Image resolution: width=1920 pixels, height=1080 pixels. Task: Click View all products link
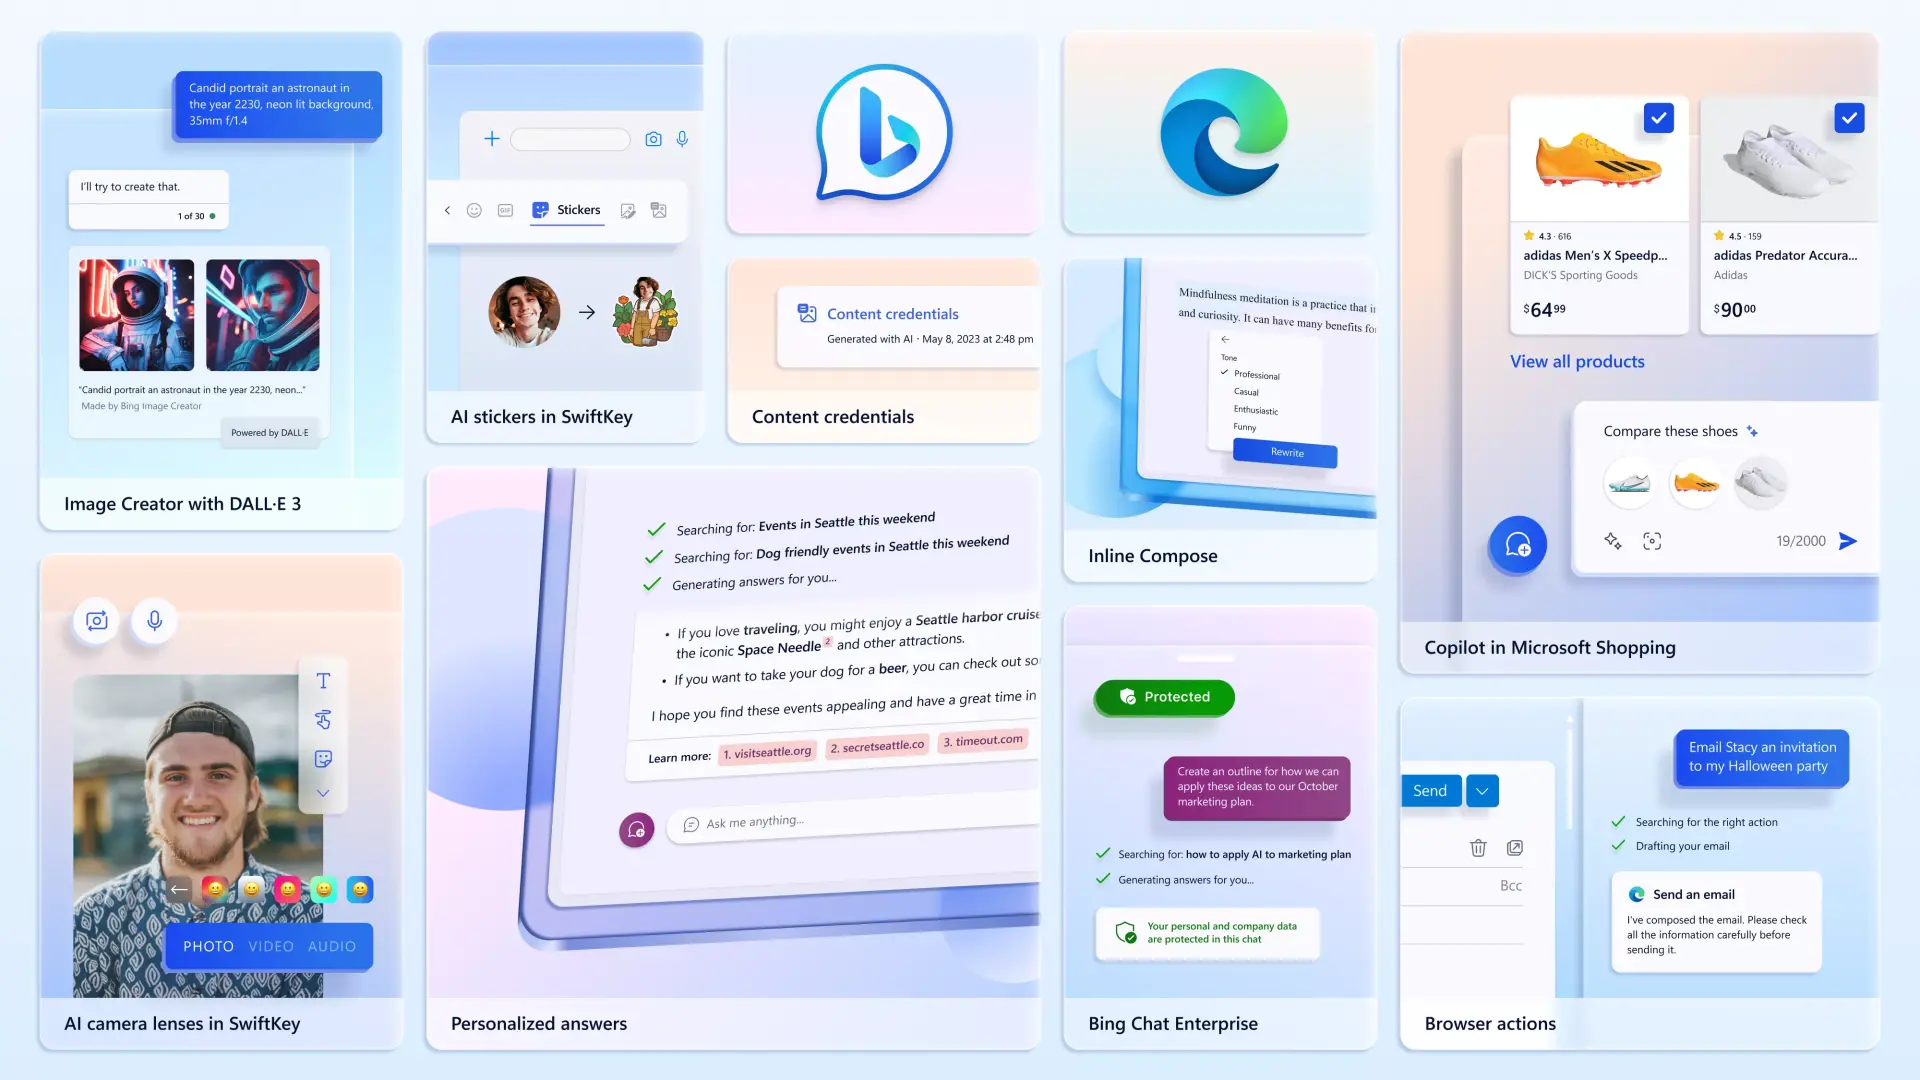[x=1577, y=360]
